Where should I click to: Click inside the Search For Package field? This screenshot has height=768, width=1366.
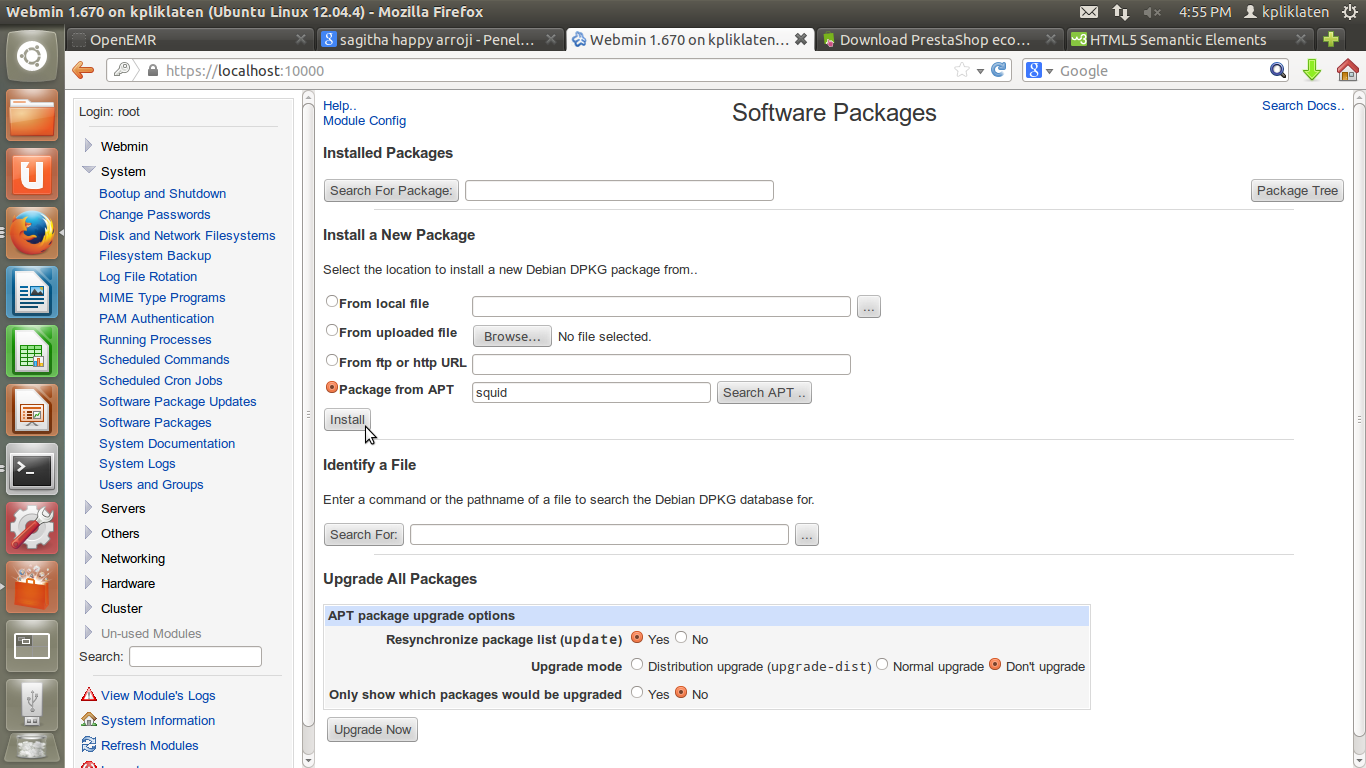pos(618,190)
